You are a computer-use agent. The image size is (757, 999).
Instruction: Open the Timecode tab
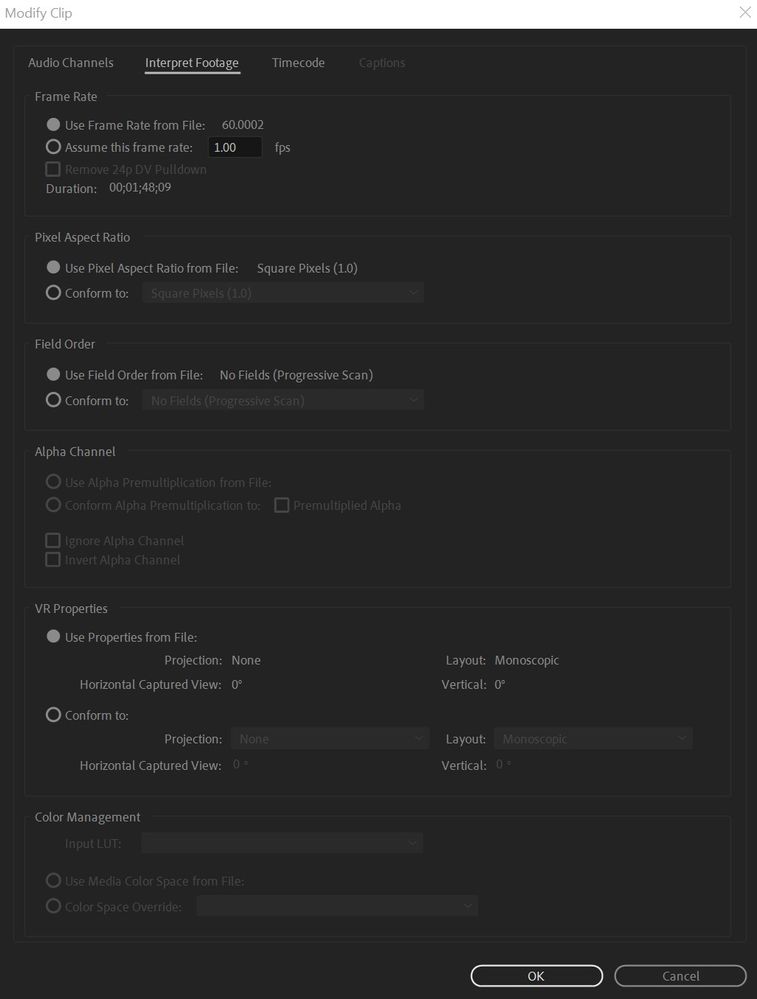[x=298, y=63]
